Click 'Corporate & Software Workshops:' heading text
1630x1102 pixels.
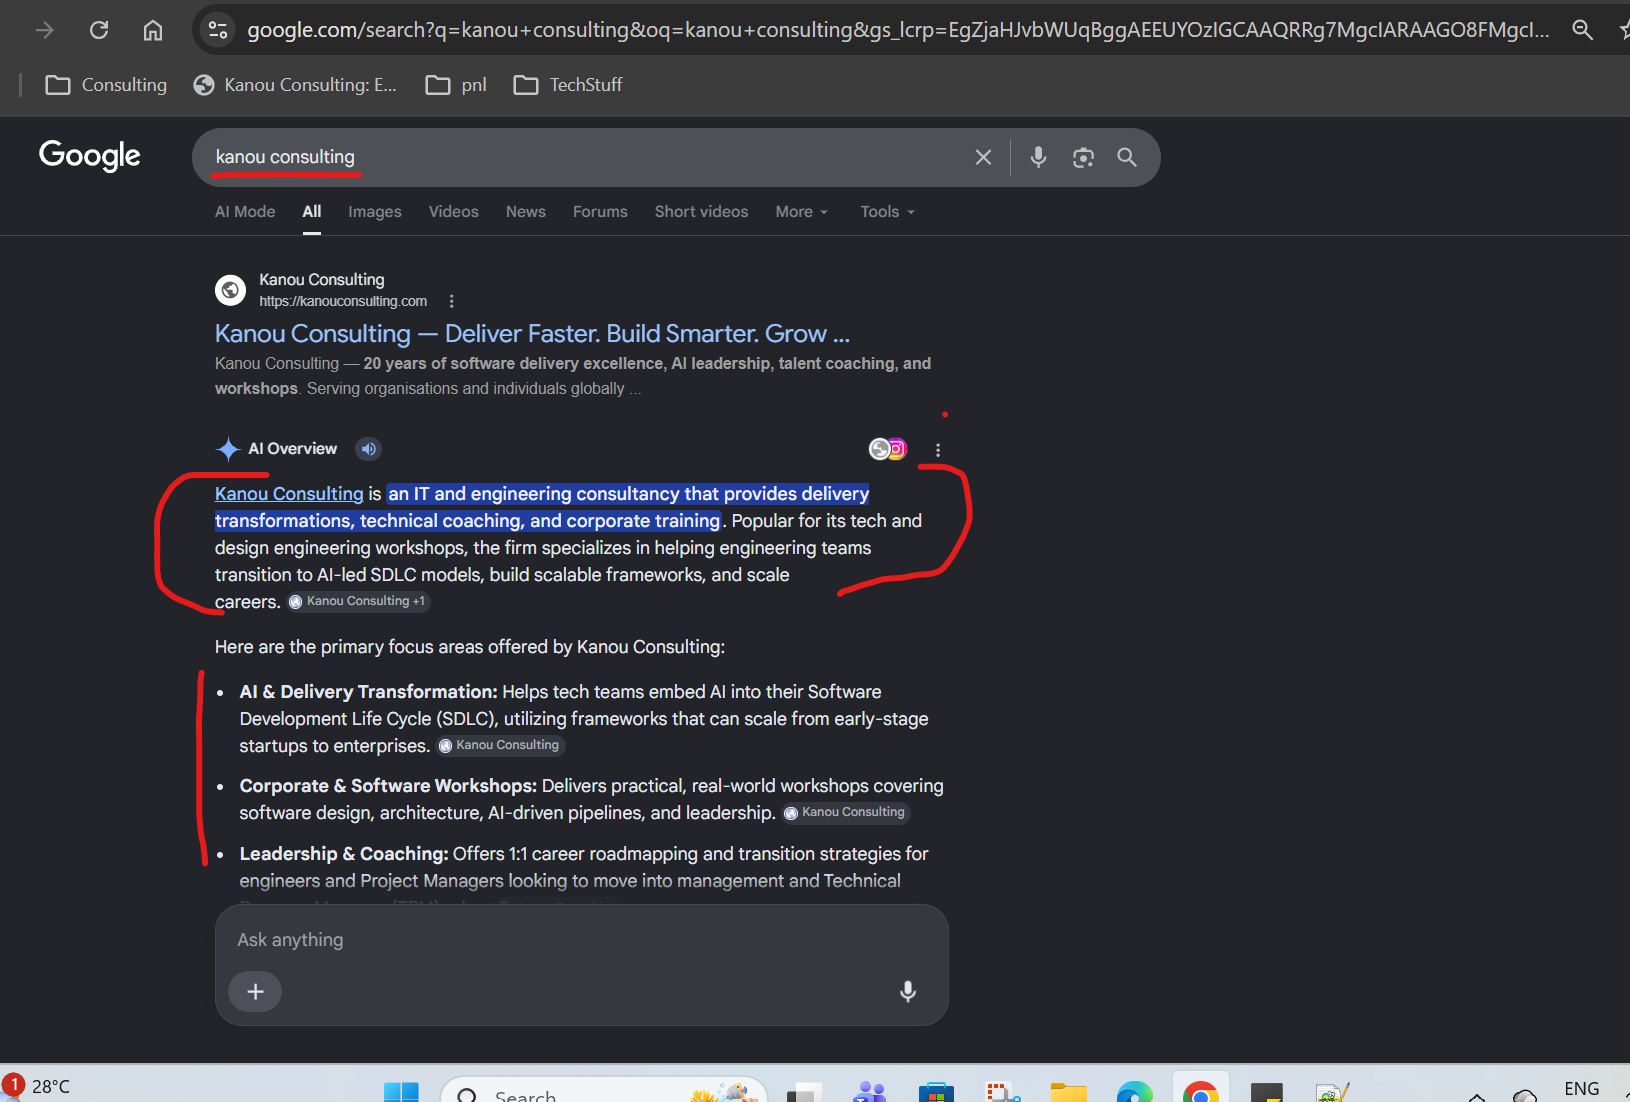pos(388,786)
